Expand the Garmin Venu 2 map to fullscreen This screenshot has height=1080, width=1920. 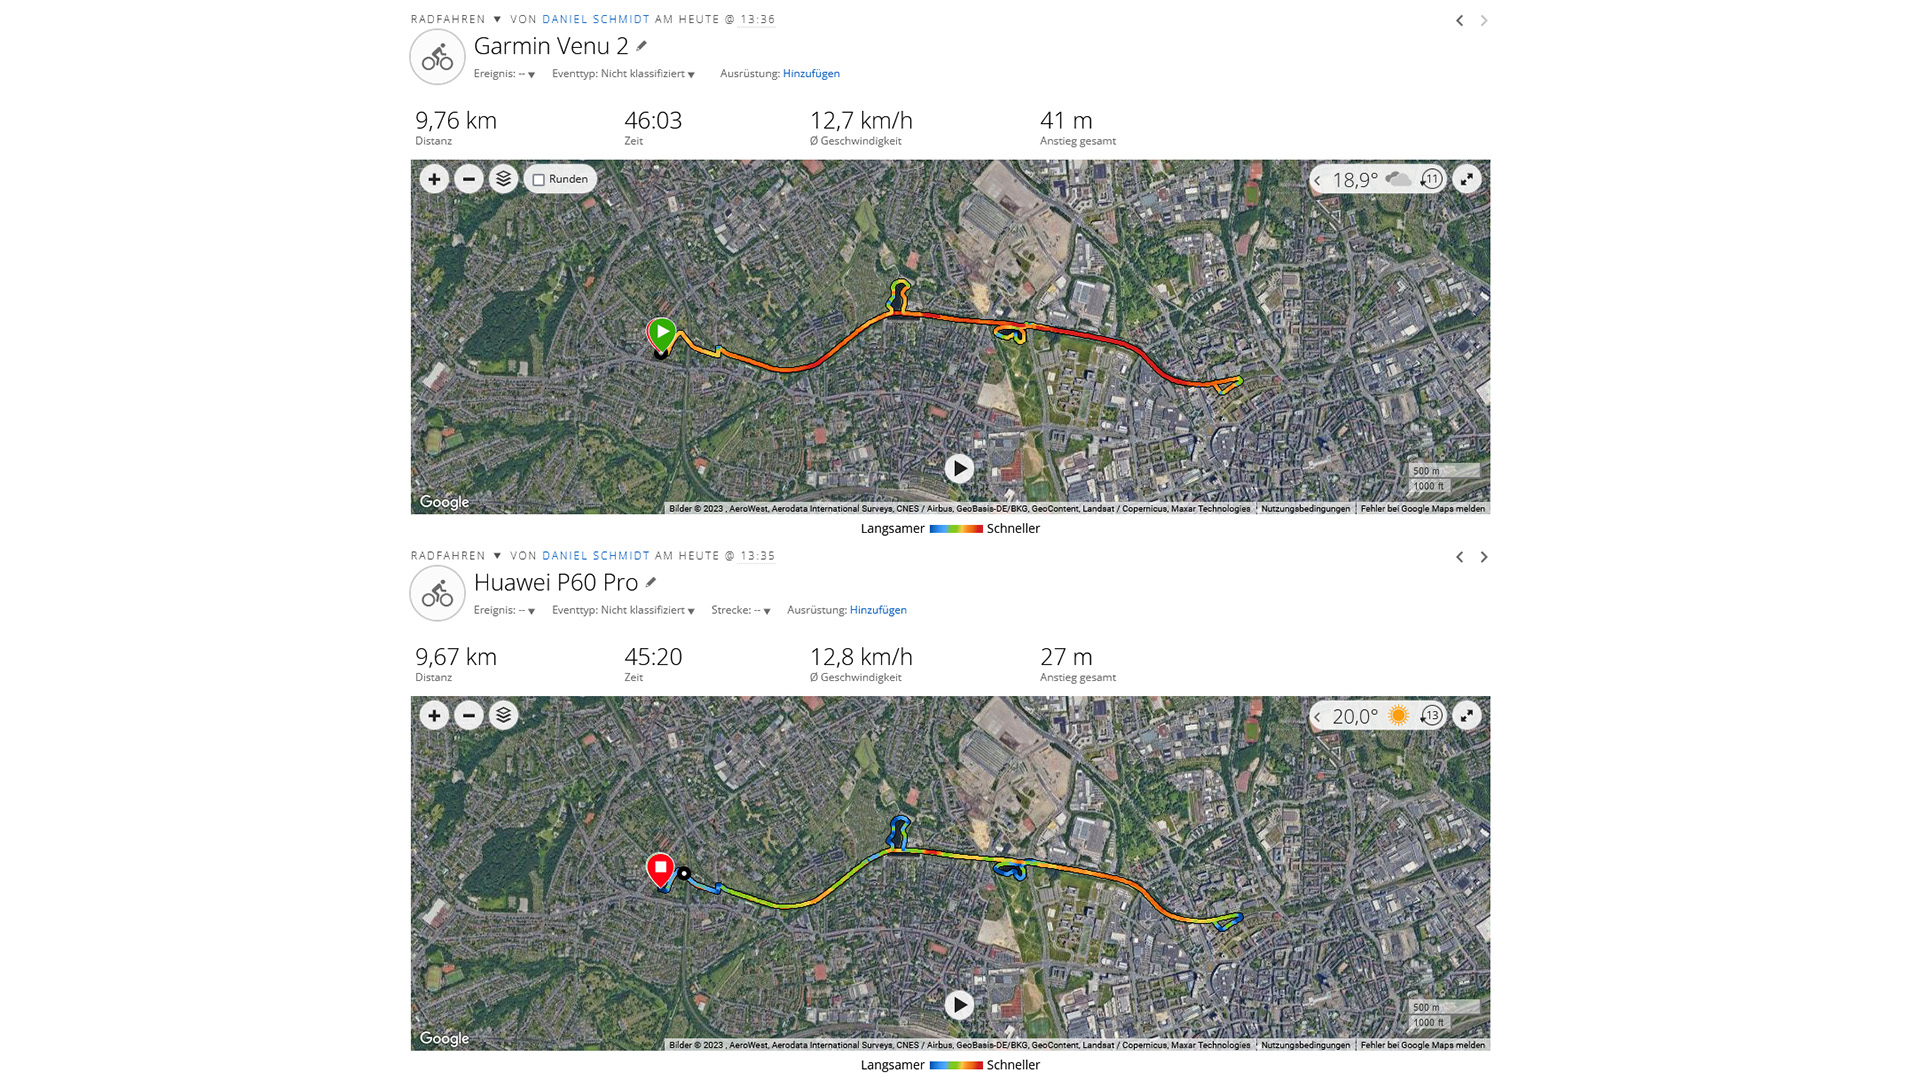click(x=1466, y=180)
